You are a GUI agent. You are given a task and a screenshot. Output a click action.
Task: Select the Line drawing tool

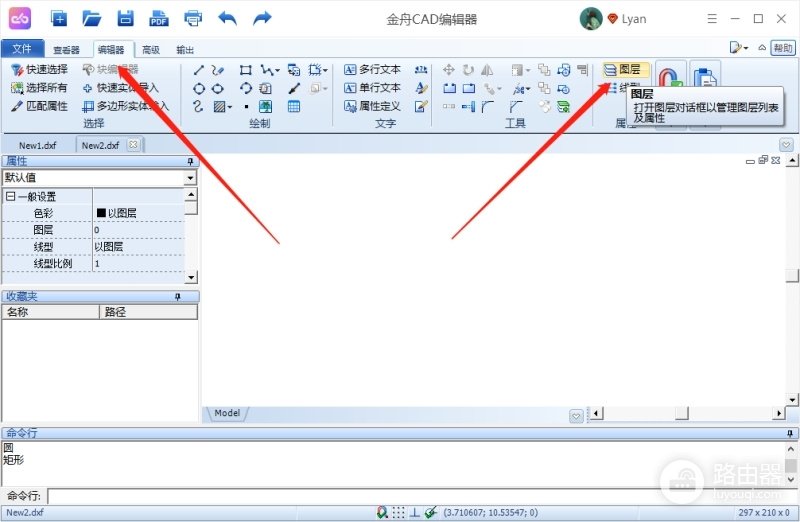(199, 70)
